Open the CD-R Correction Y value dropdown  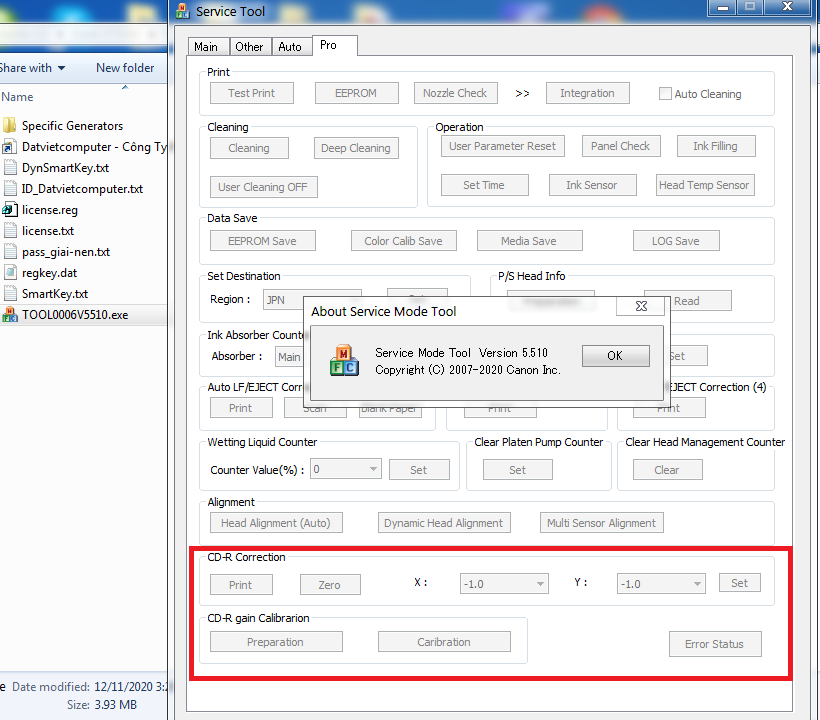click(x=661, y=584)
